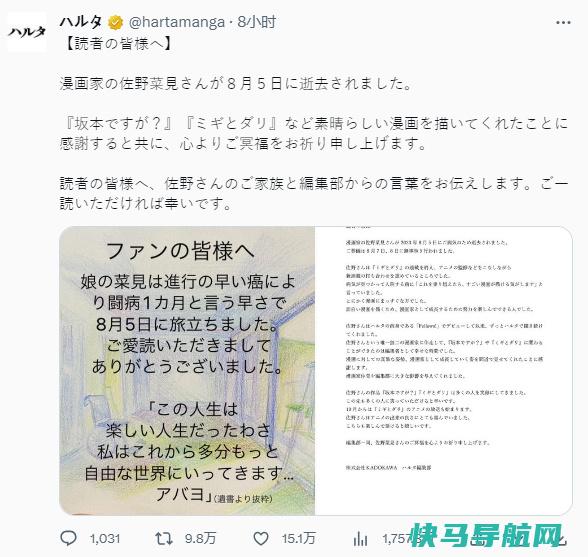Open the 8小时 timestamp link
Screen dimensions: 588x557
coord(257,22)
